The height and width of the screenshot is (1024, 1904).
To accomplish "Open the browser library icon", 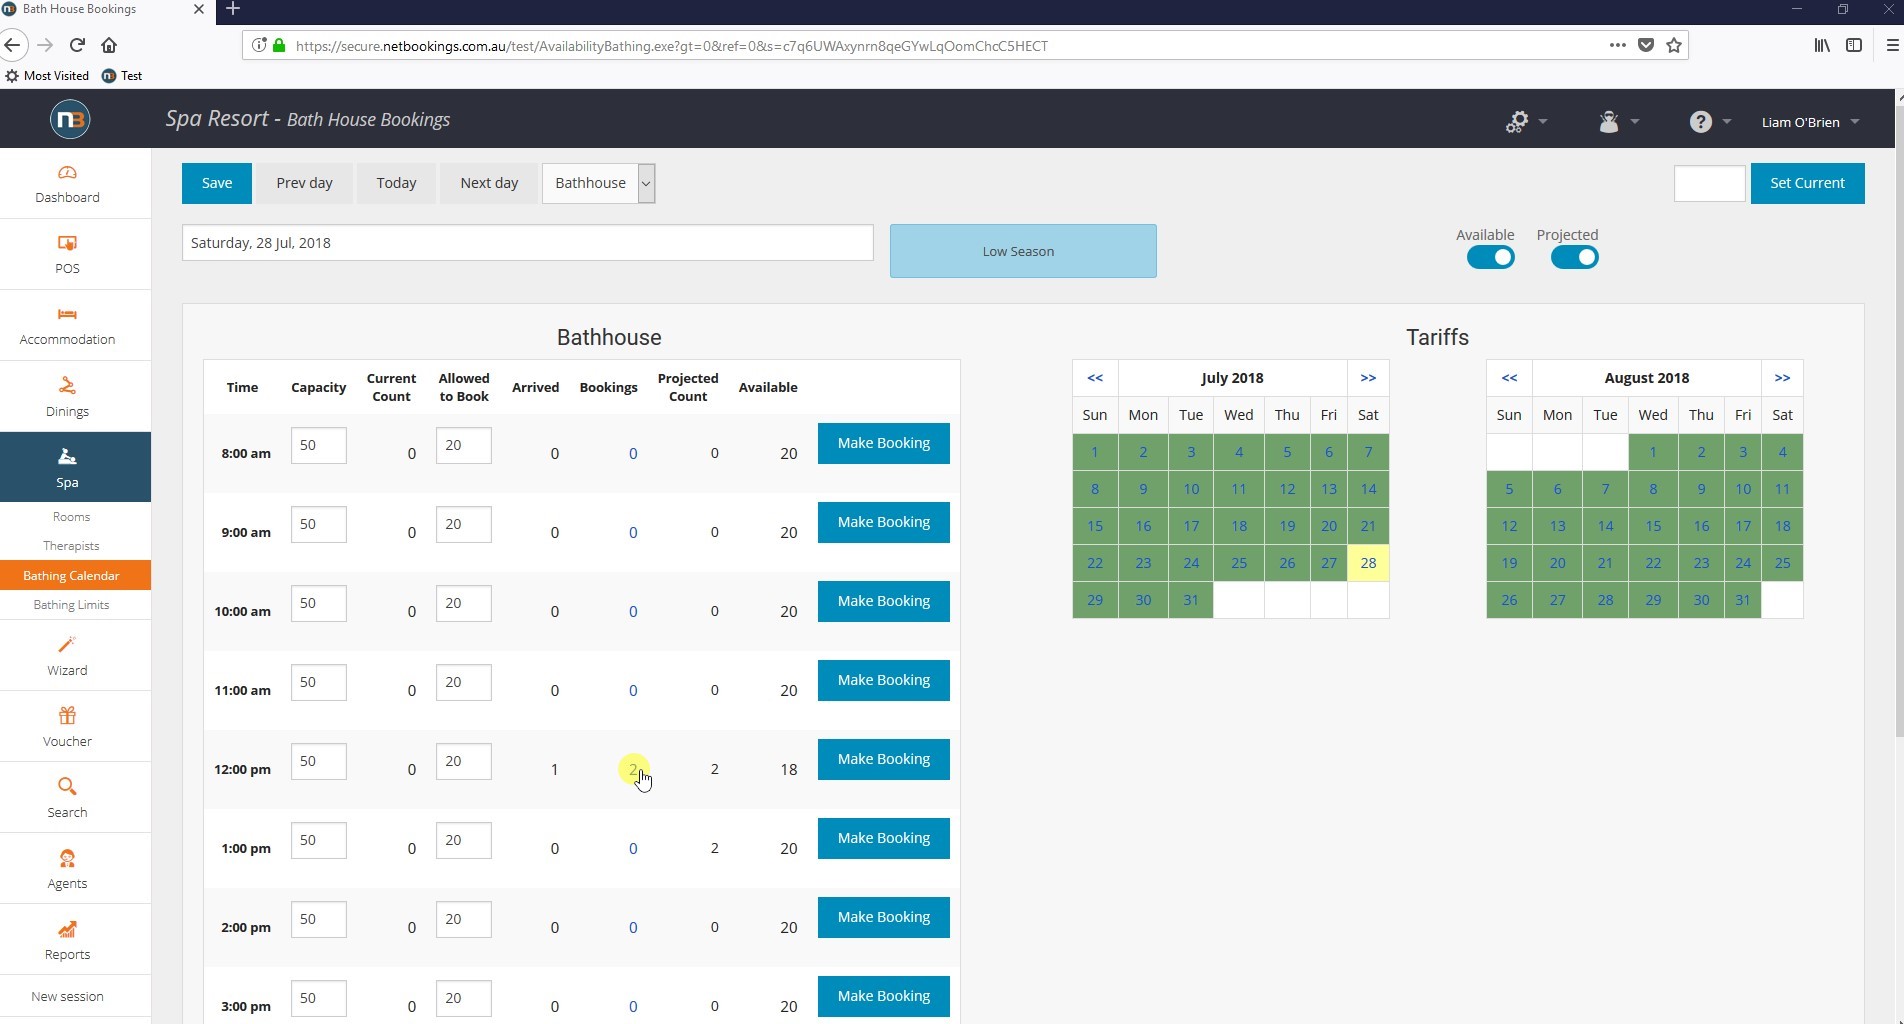I will click(x=1822, y=45).
